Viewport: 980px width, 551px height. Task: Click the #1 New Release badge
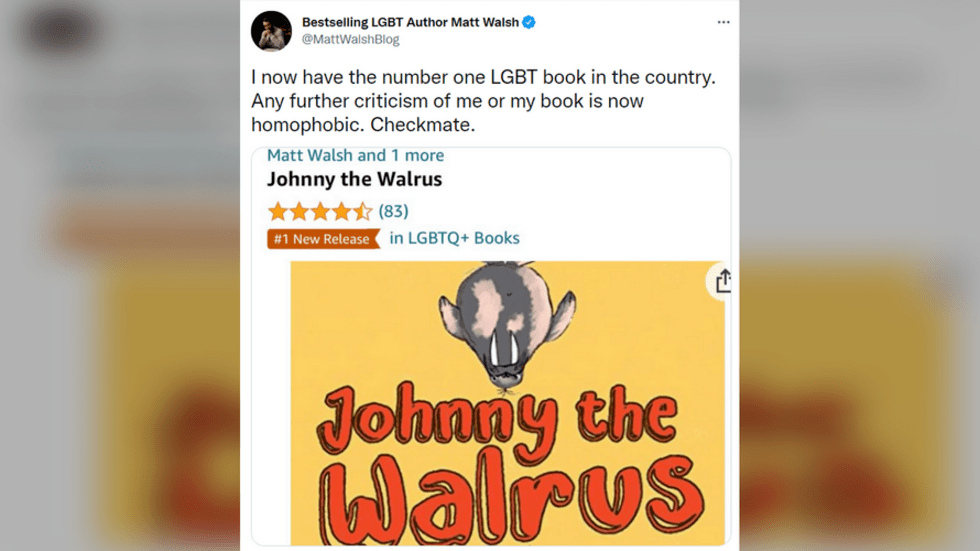[x=324, y=239]
